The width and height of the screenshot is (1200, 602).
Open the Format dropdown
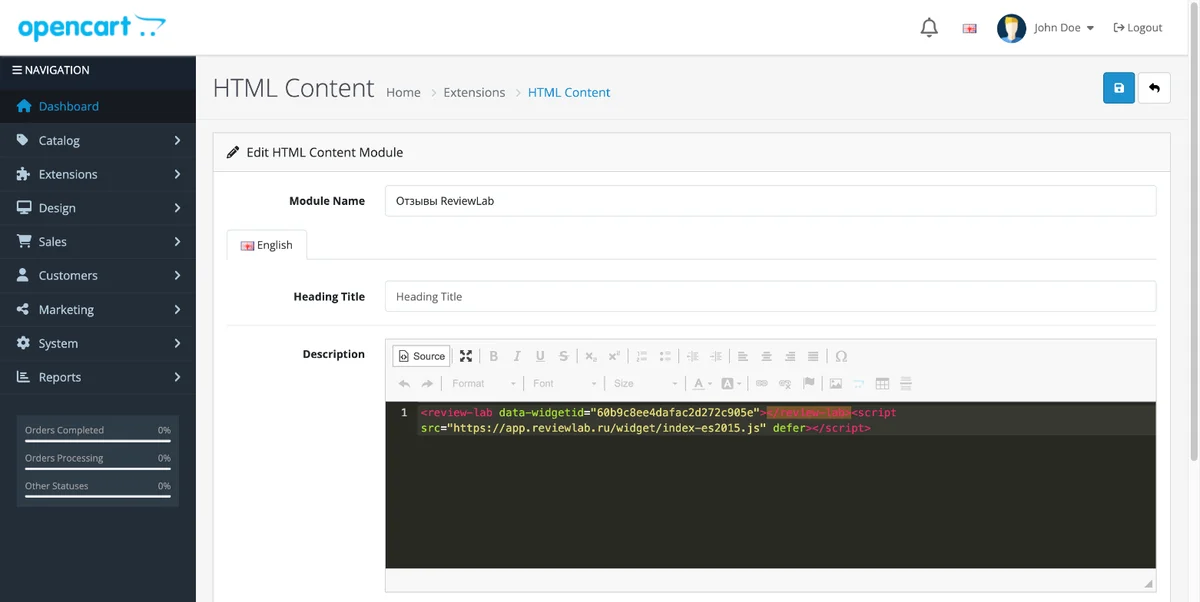(484, 383)
